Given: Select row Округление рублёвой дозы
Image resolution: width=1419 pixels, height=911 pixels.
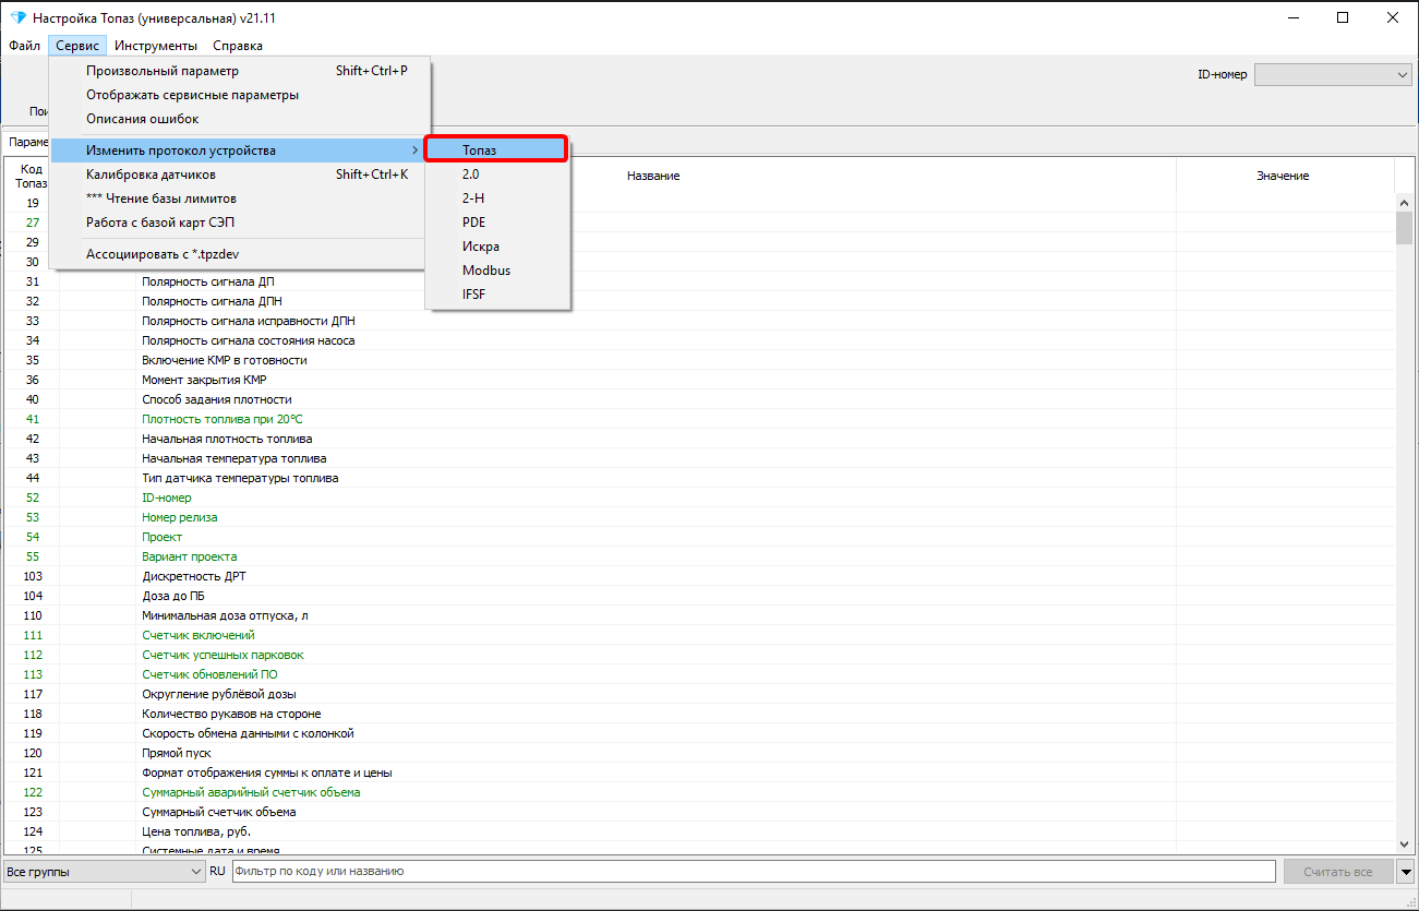Looking at the screenshot, I should (x=700, y=695).
